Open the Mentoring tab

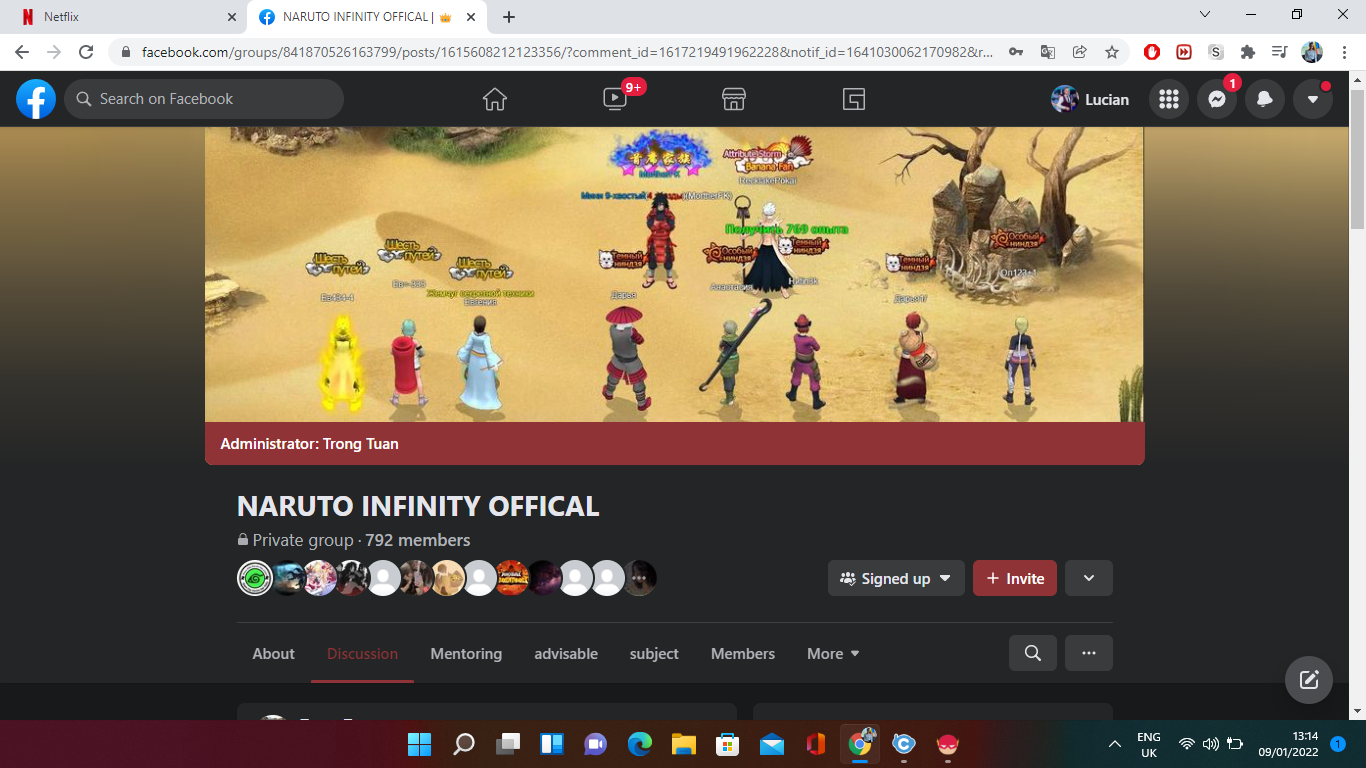[x=466, y=653]
